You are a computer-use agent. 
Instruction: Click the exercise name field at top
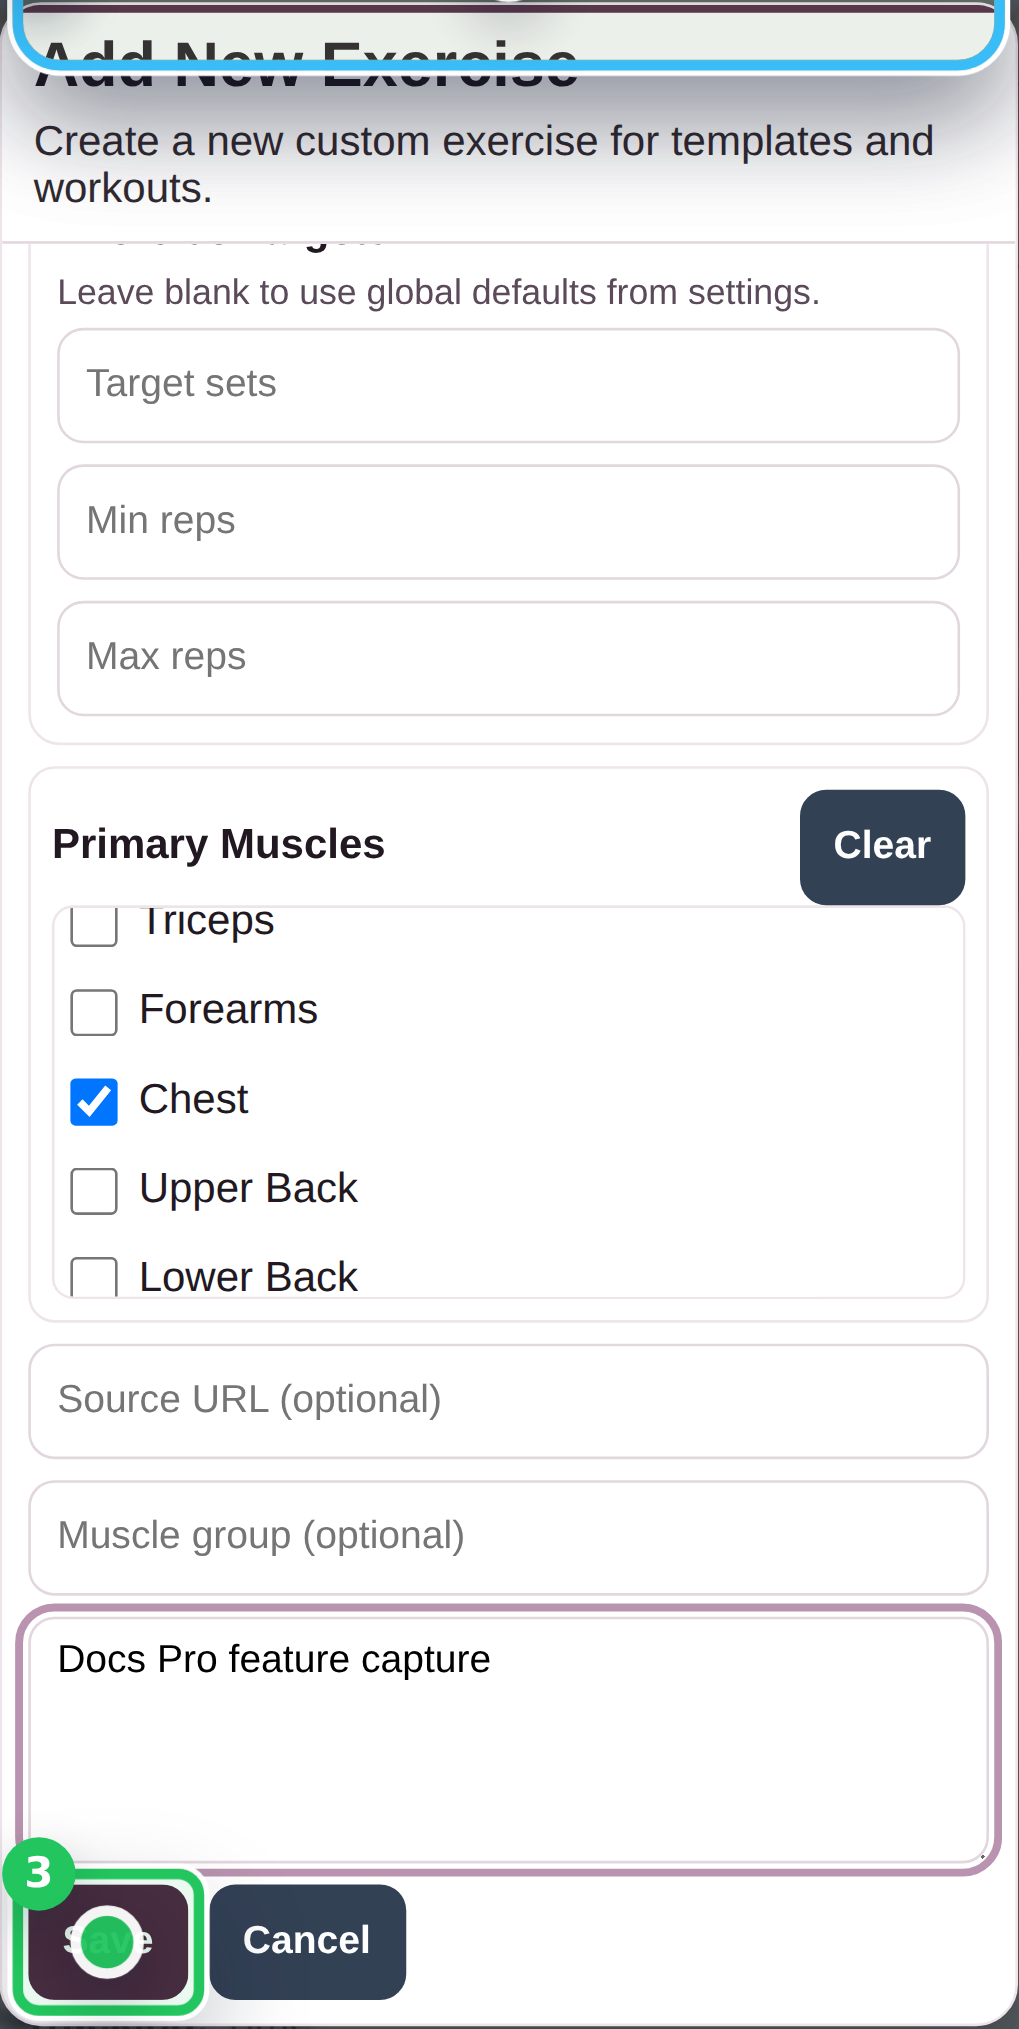coord(509,25)
